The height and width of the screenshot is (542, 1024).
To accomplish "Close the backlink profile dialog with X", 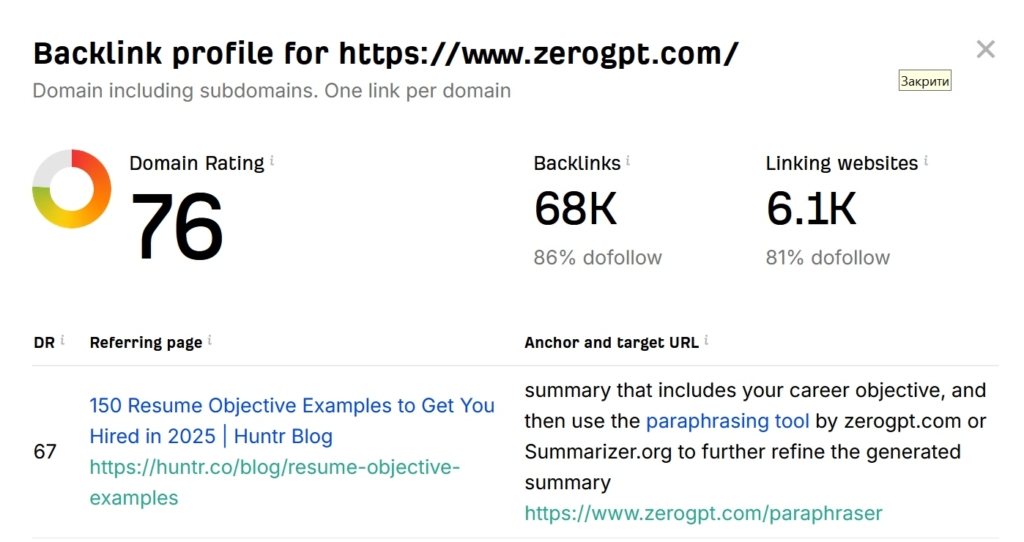I will pyautogui.click(x=985, y=49).
